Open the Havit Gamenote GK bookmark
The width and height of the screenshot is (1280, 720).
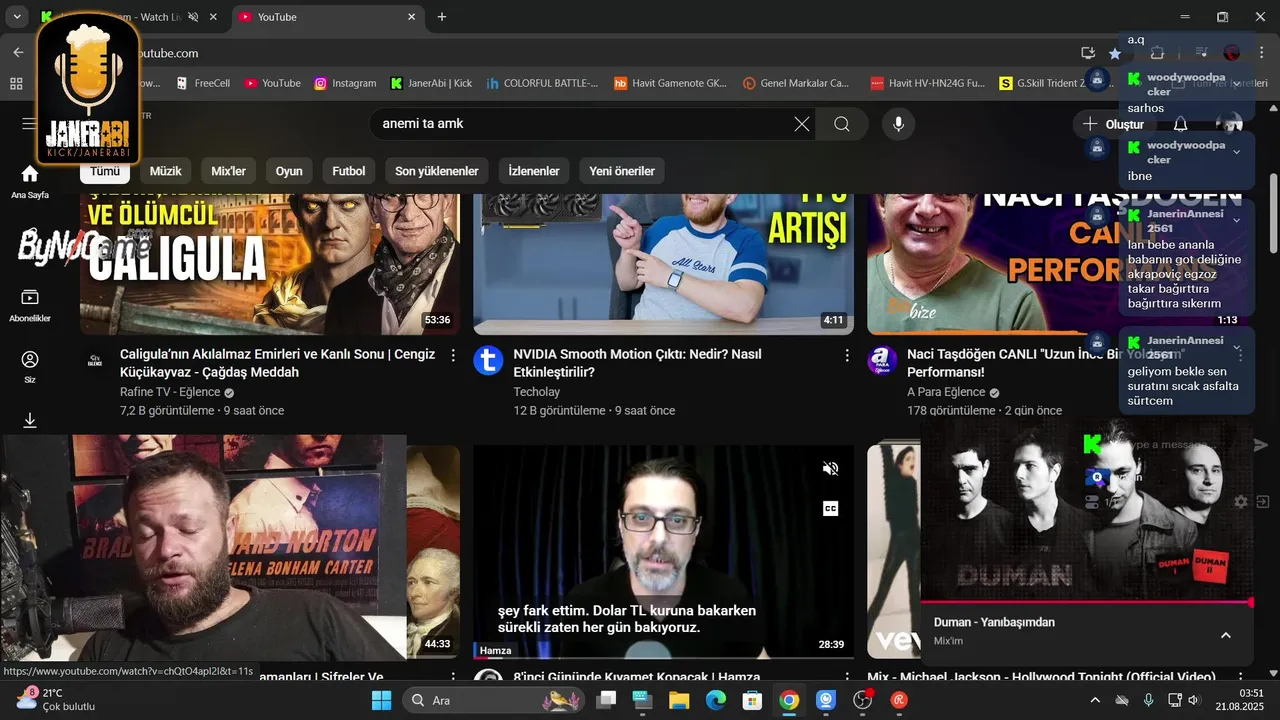pos(671,83)
